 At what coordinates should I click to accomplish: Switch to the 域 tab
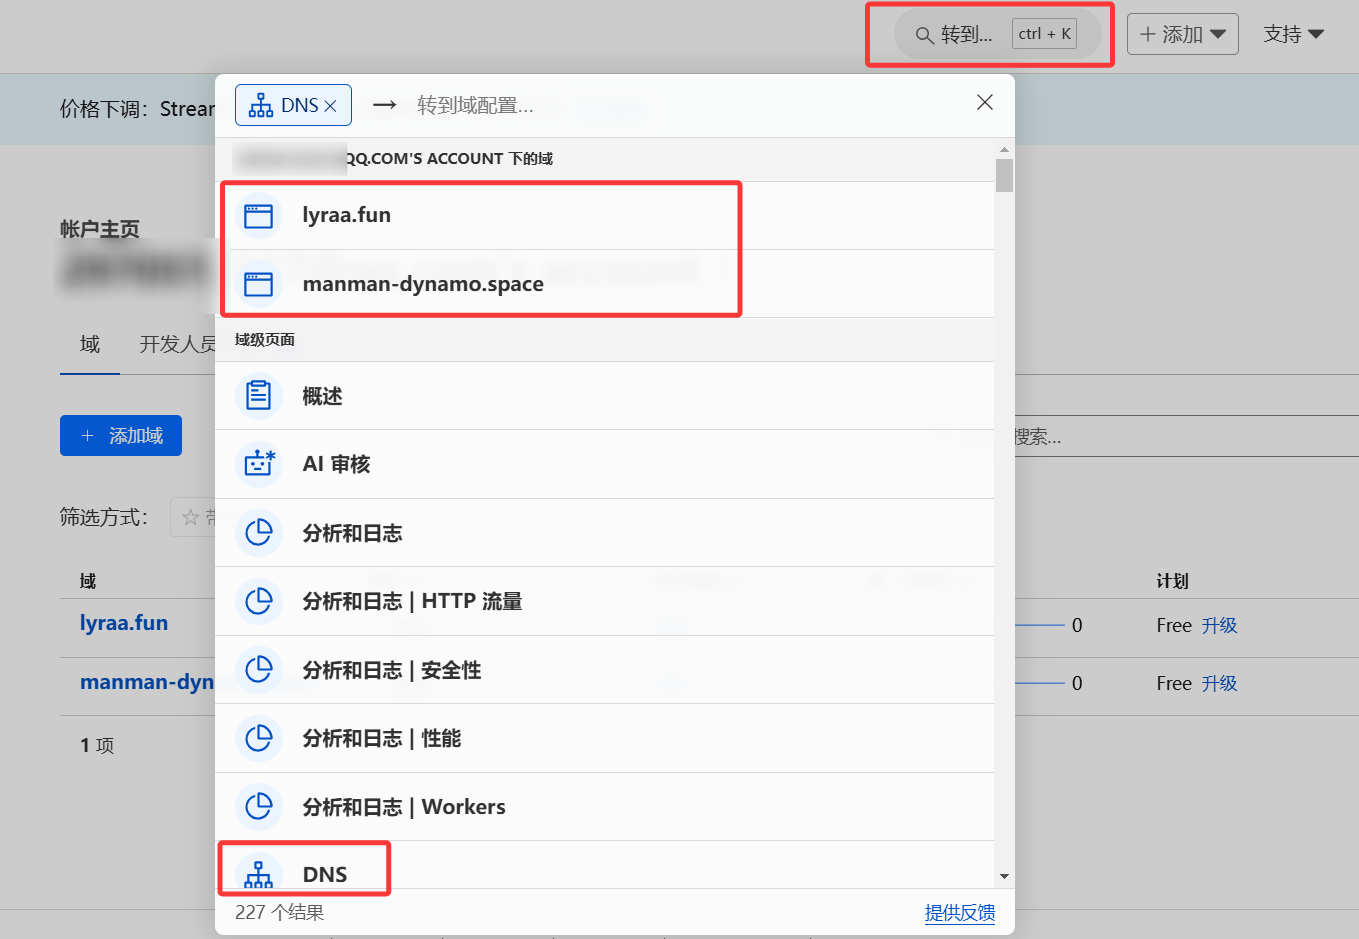(90, 344)
